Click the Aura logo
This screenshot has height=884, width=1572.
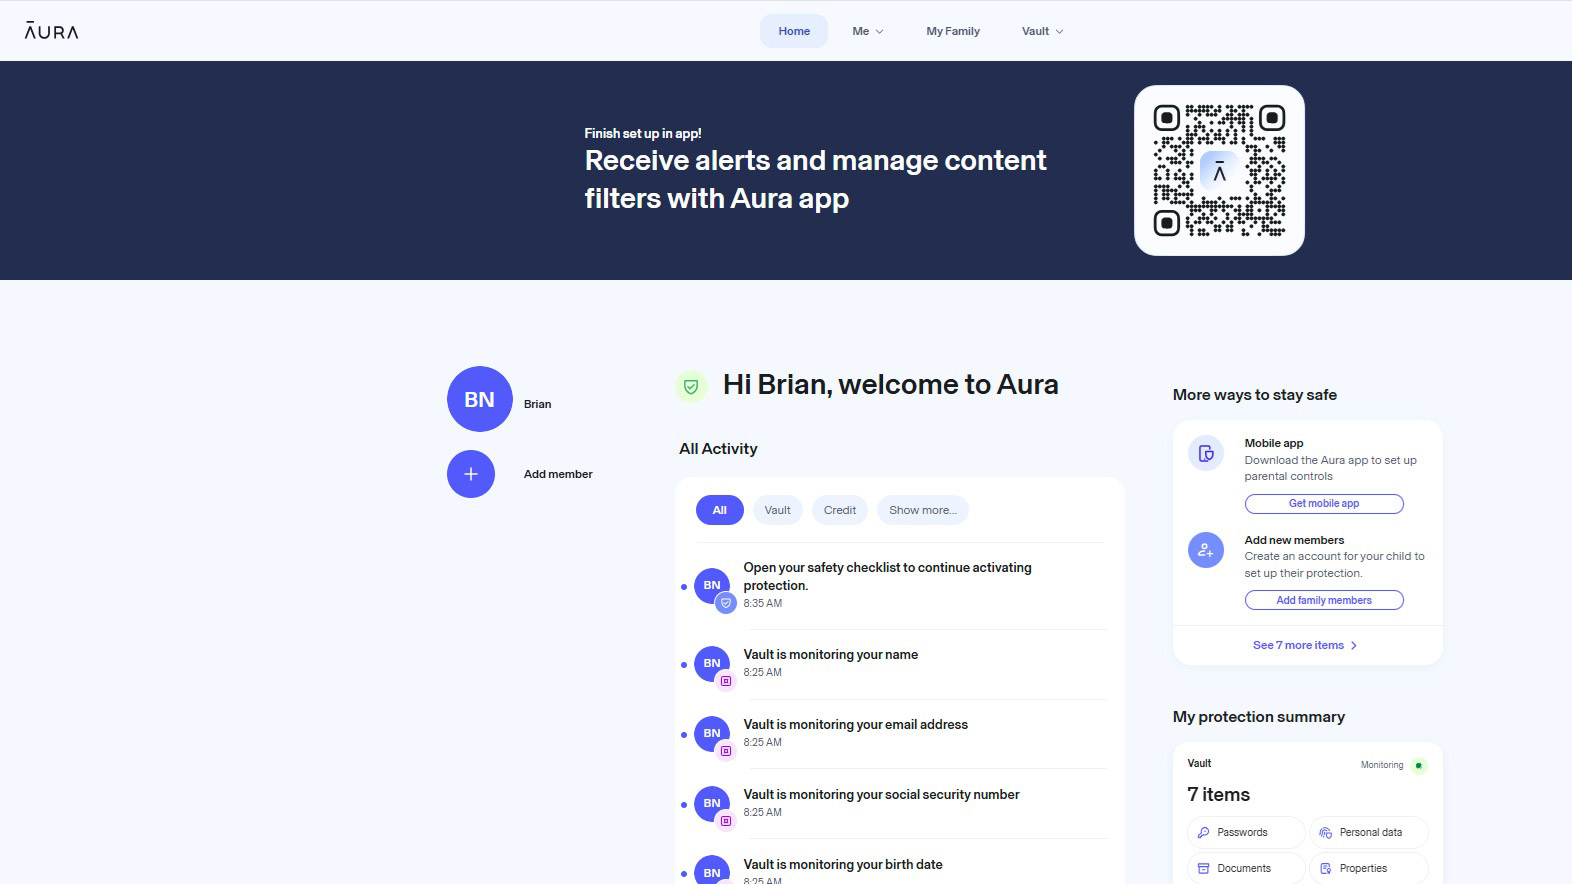point(51,31)
